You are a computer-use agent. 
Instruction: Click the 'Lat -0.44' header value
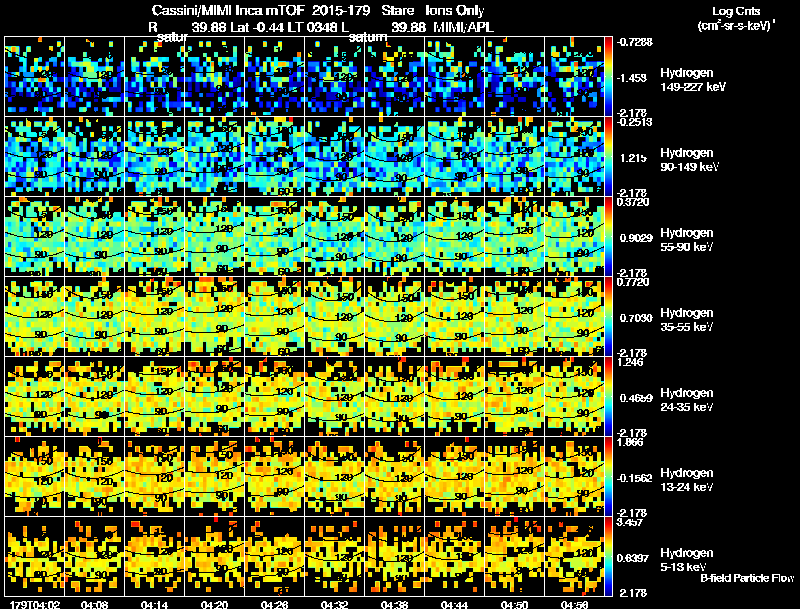[x=258, y=27]
